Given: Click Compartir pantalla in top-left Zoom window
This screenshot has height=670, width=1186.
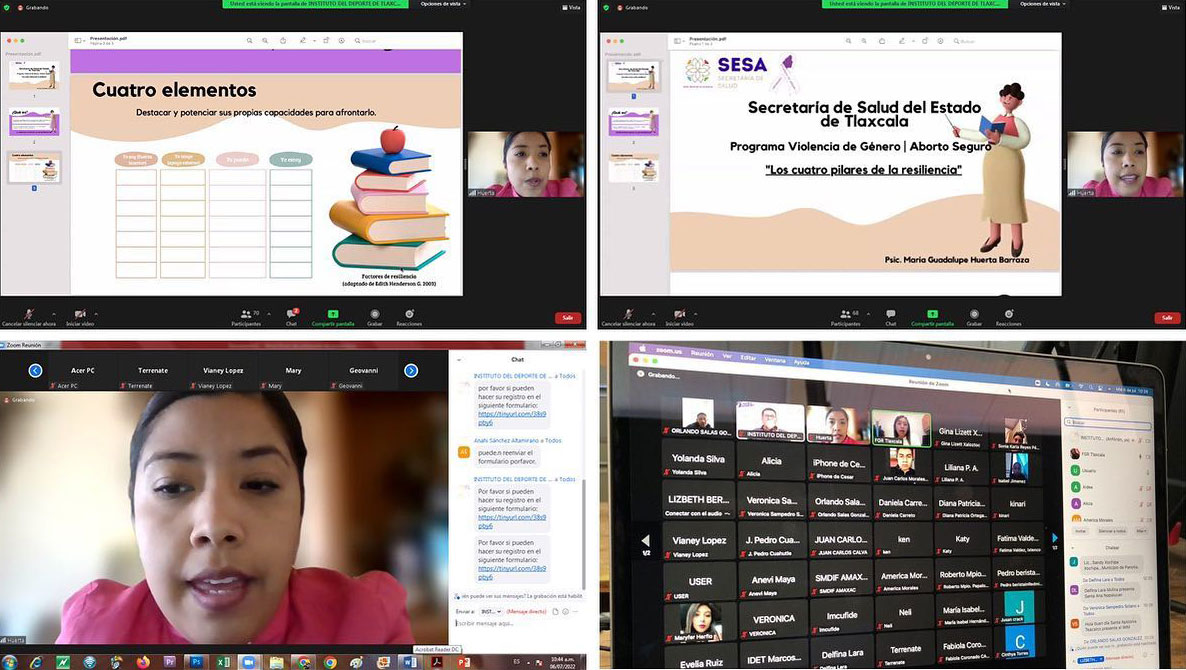Looking at the screenshot, I should pos(333,317).
